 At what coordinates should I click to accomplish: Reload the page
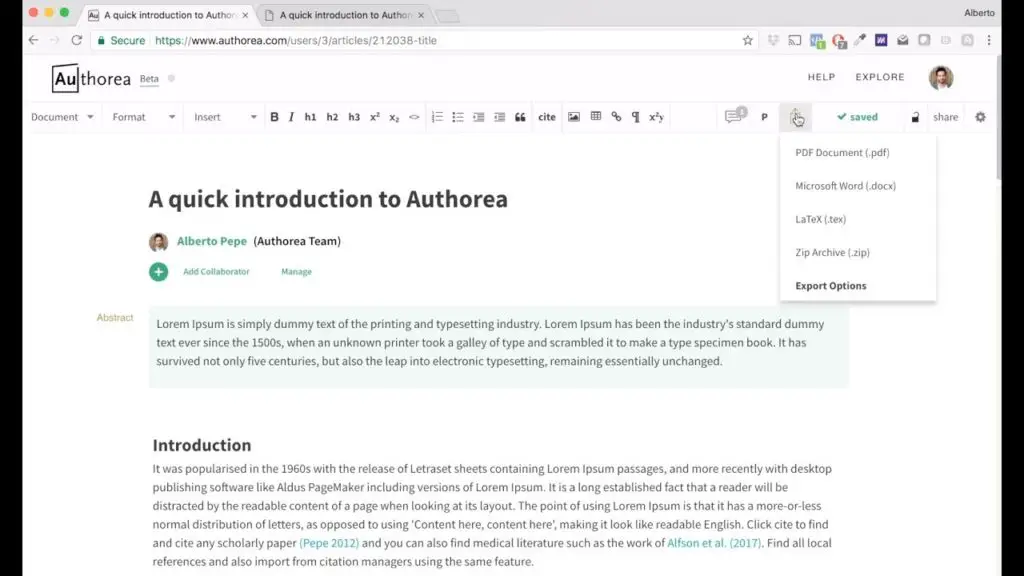tap(76, 40)
